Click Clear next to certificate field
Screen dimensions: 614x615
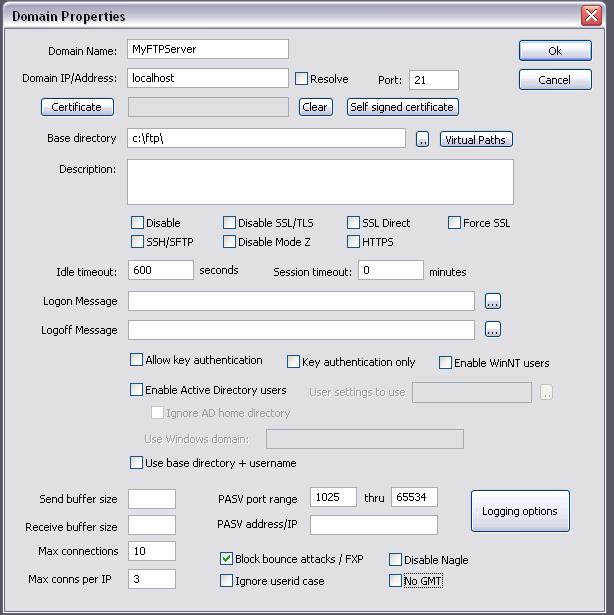pyautogui.click(x=315, y=107)
